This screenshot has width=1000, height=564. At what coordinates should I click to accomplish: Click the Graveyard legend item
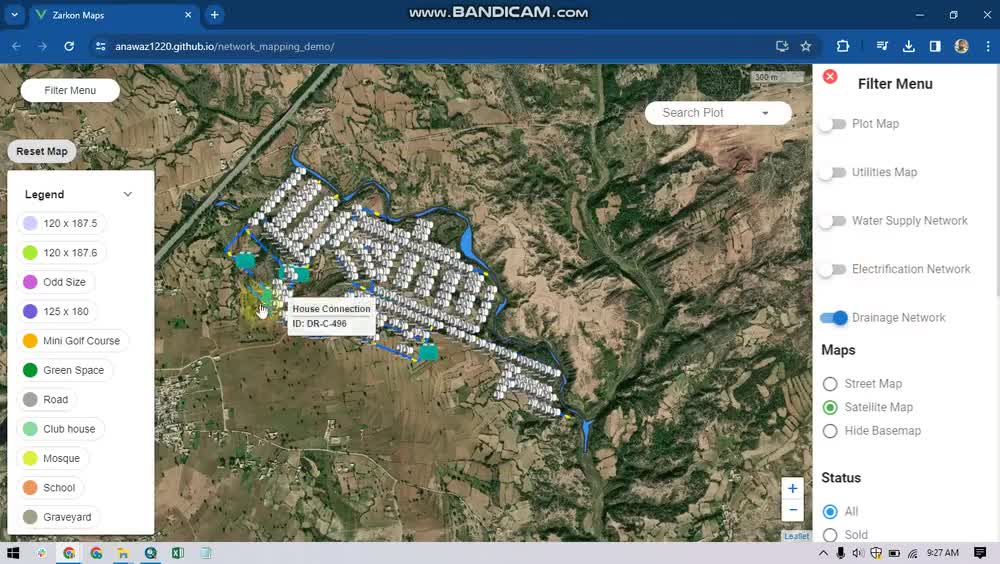point(59,517)
